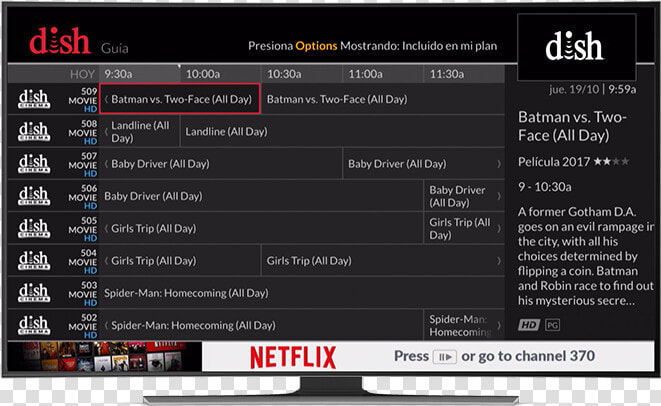Select dish cinema logo for channel 508
This screenshot has height=406, width=661.
[34, 132]
